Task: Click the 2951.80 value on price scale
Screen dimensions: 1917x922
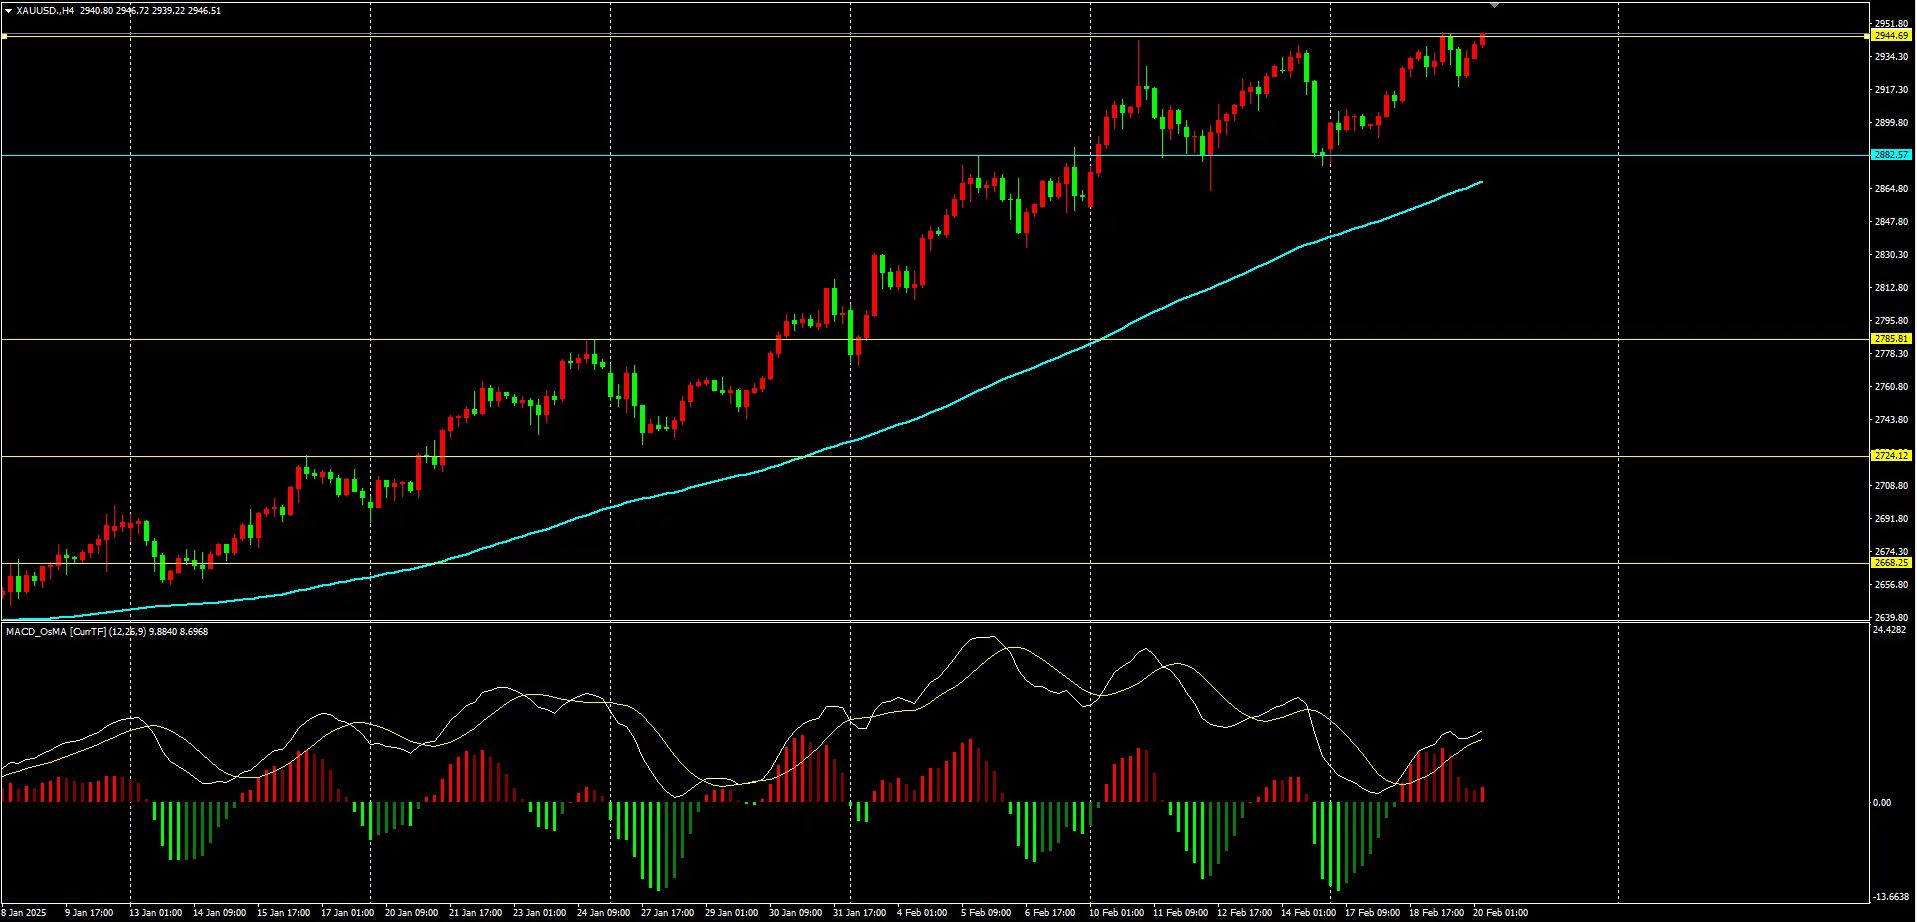Action: [x=1891, y=24]
